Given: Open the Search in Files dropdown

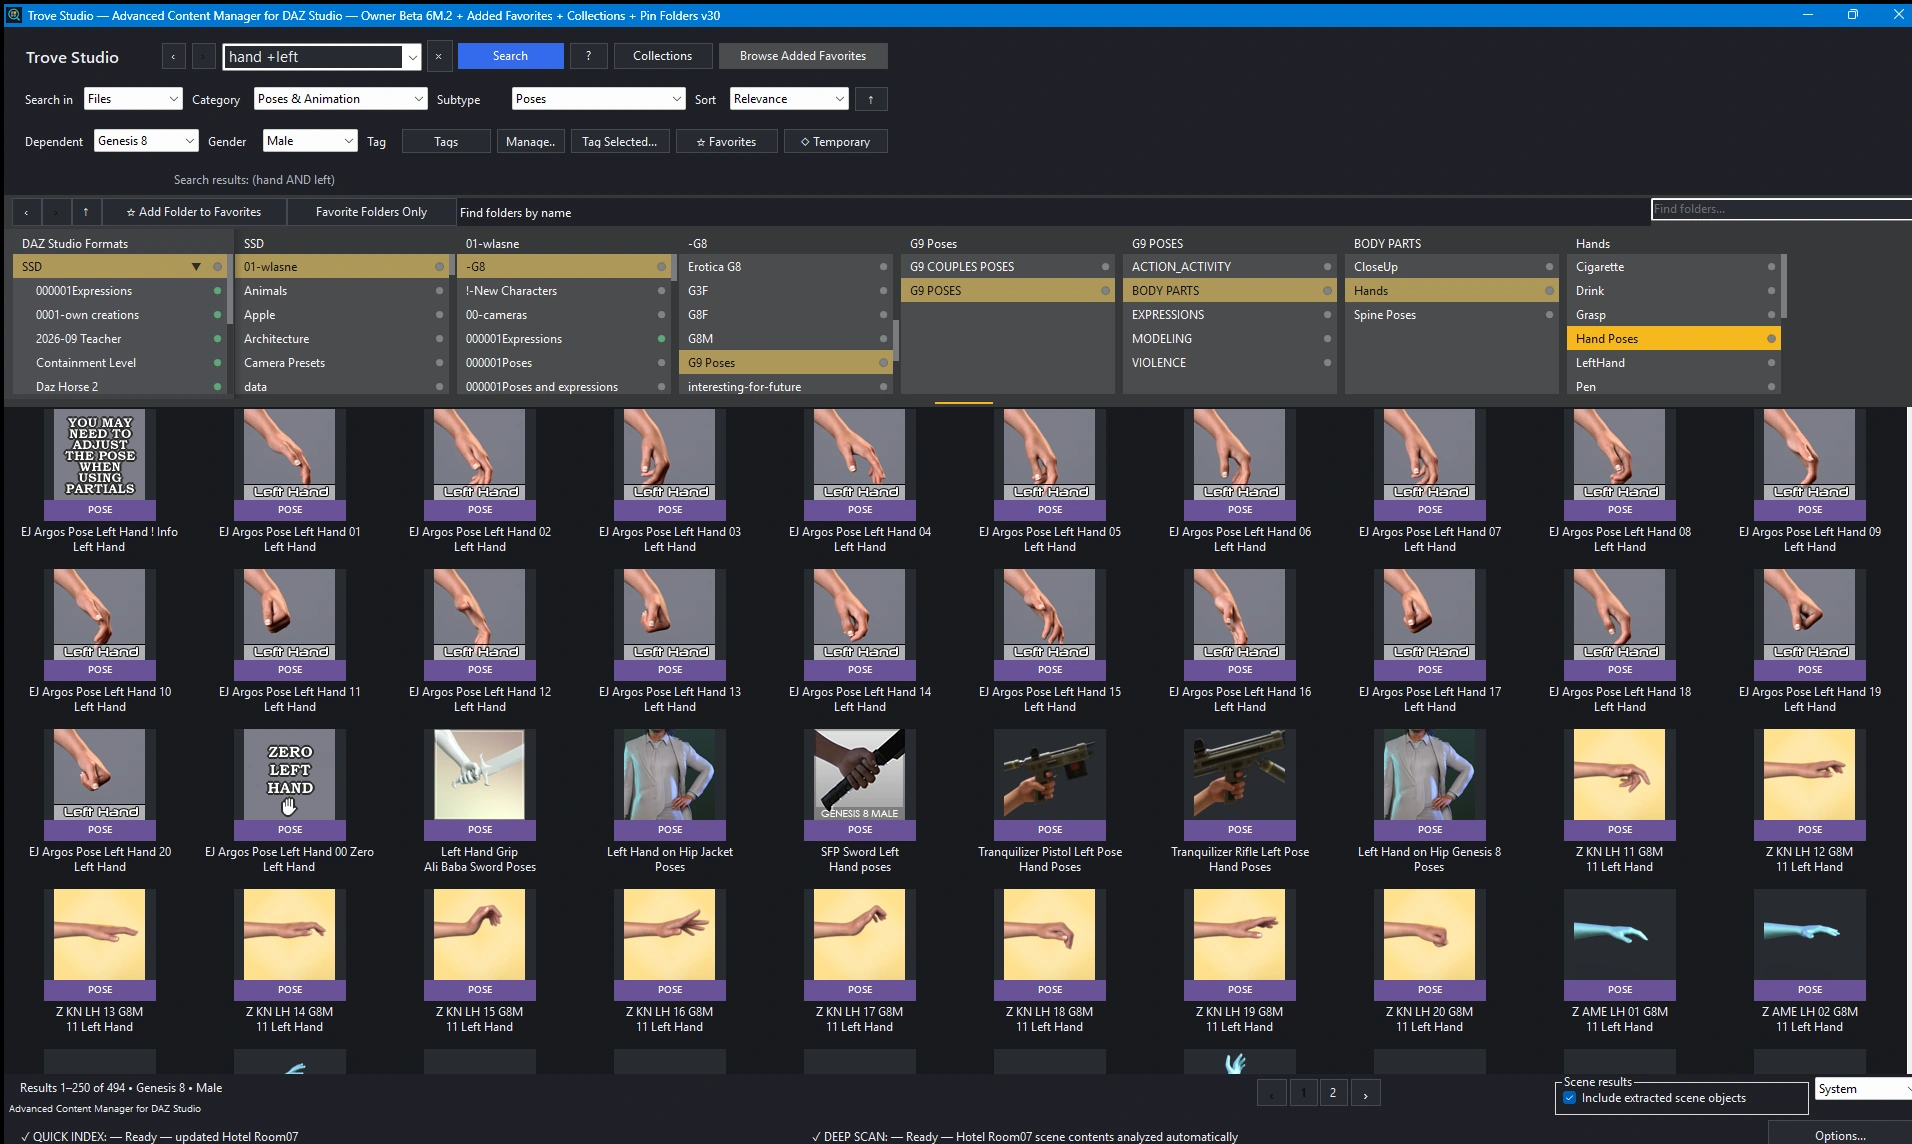Looking at the screenshot, I should tap(133, 99).
